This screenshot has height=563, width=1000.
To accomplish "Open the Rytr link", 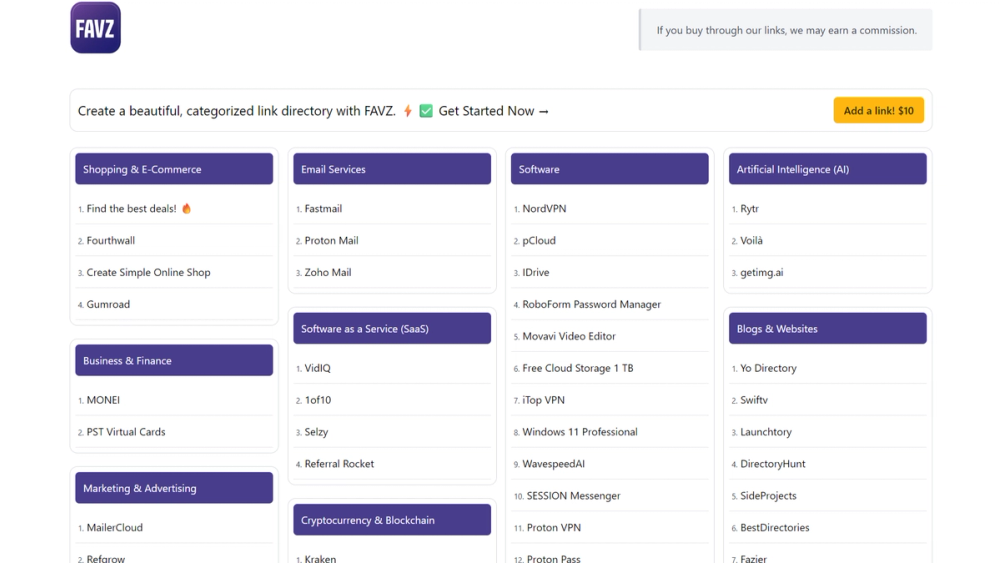I will pyautogui.click(x=749, y=208).
